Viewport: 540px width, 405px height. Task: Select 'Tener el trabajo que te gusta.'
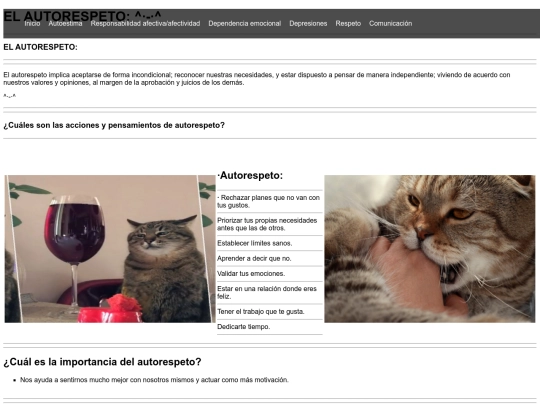[x=261, y=311]
